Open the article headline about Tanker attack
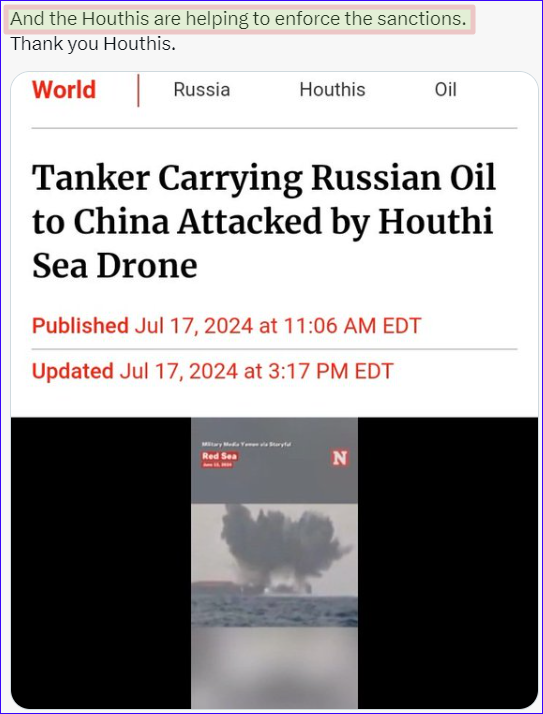543x714 pixels. 263,221
